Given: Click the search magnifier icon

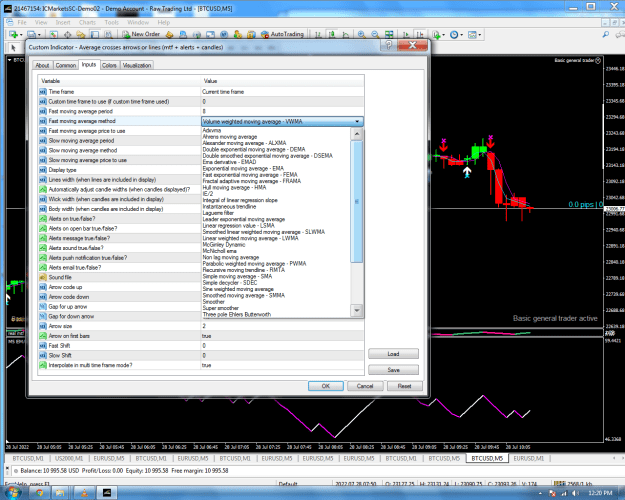Looking at the screenshot, I should click(606, 35).
